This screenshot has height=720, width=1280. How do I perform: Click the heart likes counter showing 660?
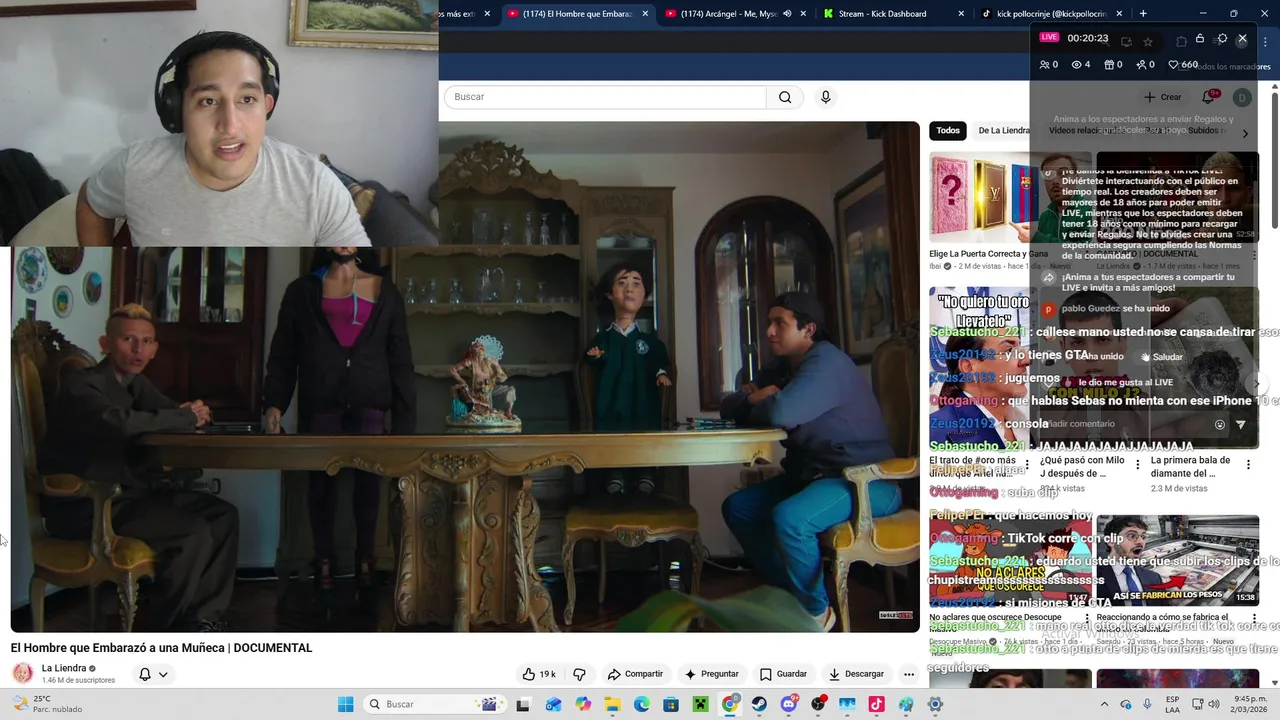pyautogui.click(x=1183, y=65)
